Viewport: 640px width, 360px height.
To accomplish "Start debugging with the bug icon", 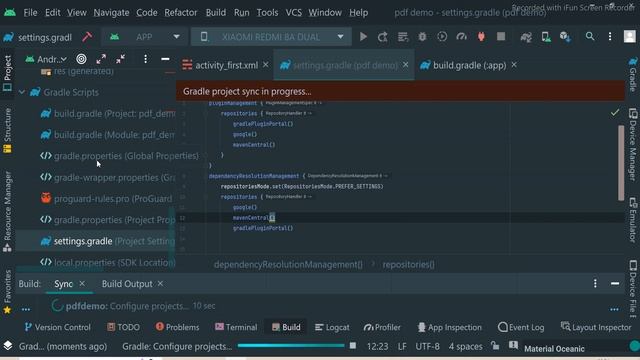I will click(422, 37).
